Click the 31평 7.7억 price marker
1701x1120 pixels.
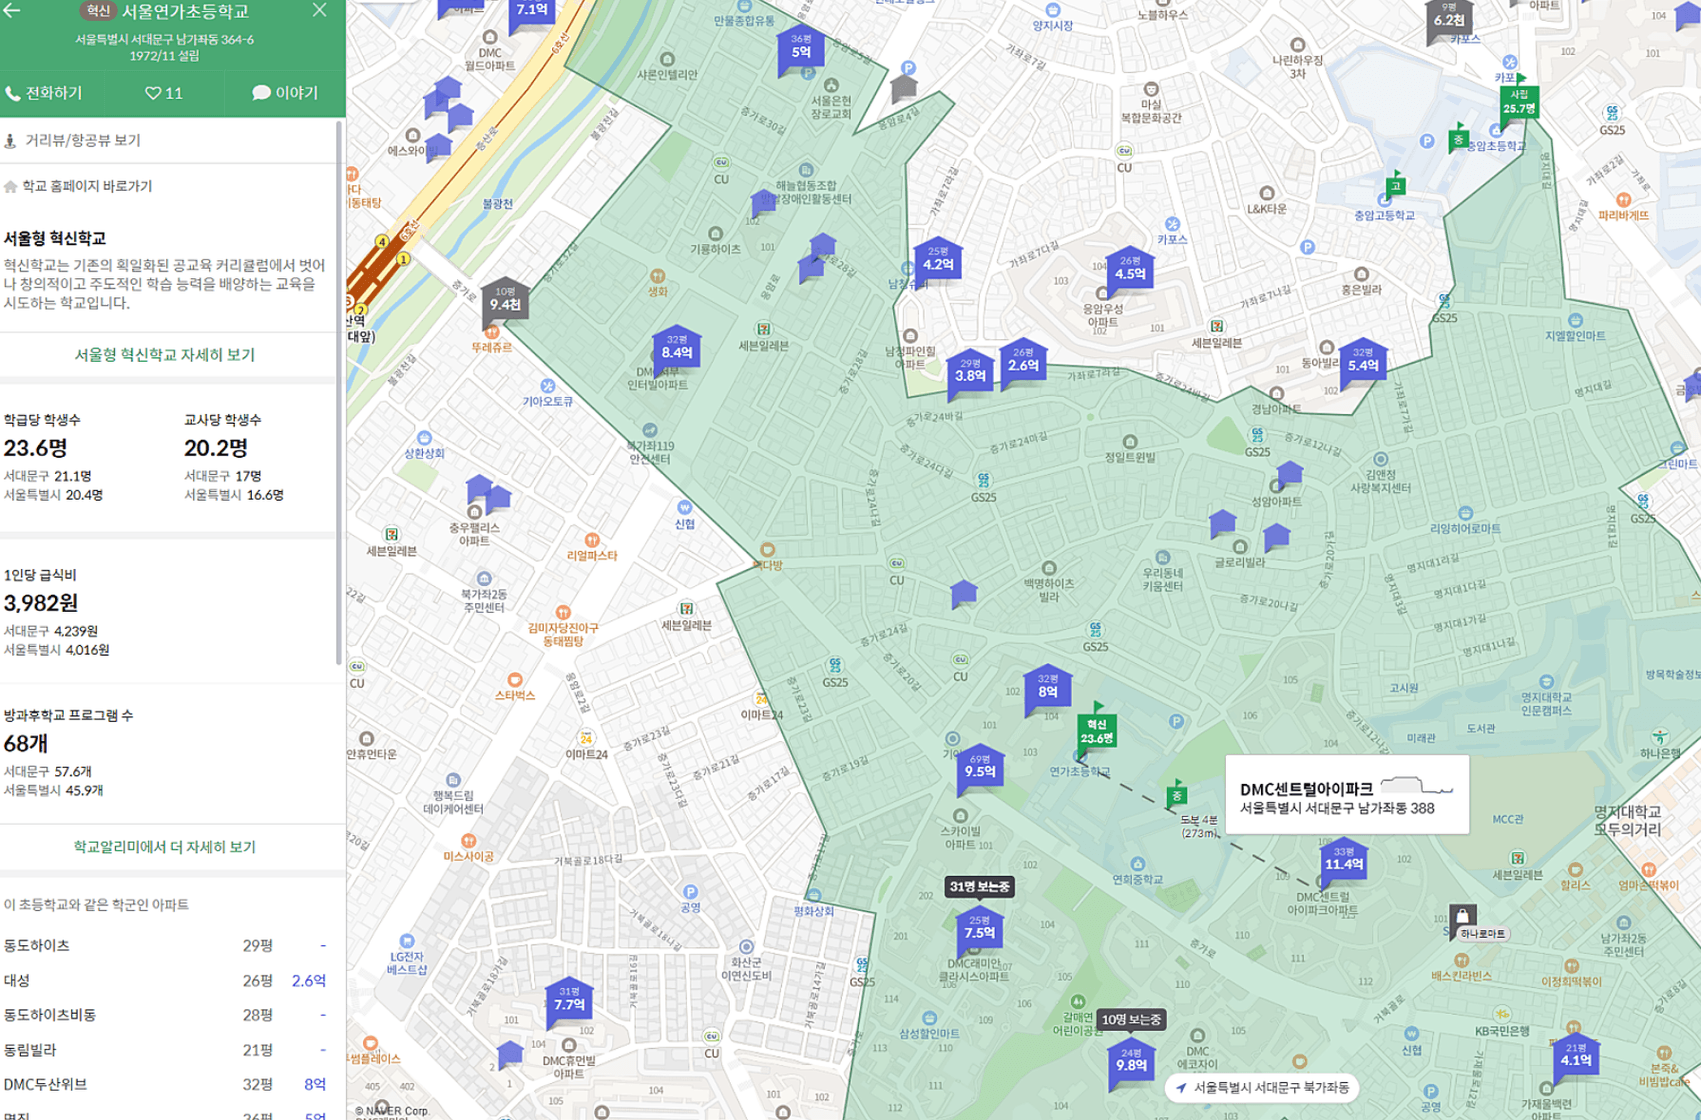pyautogui.click(x=569, y=1002)
